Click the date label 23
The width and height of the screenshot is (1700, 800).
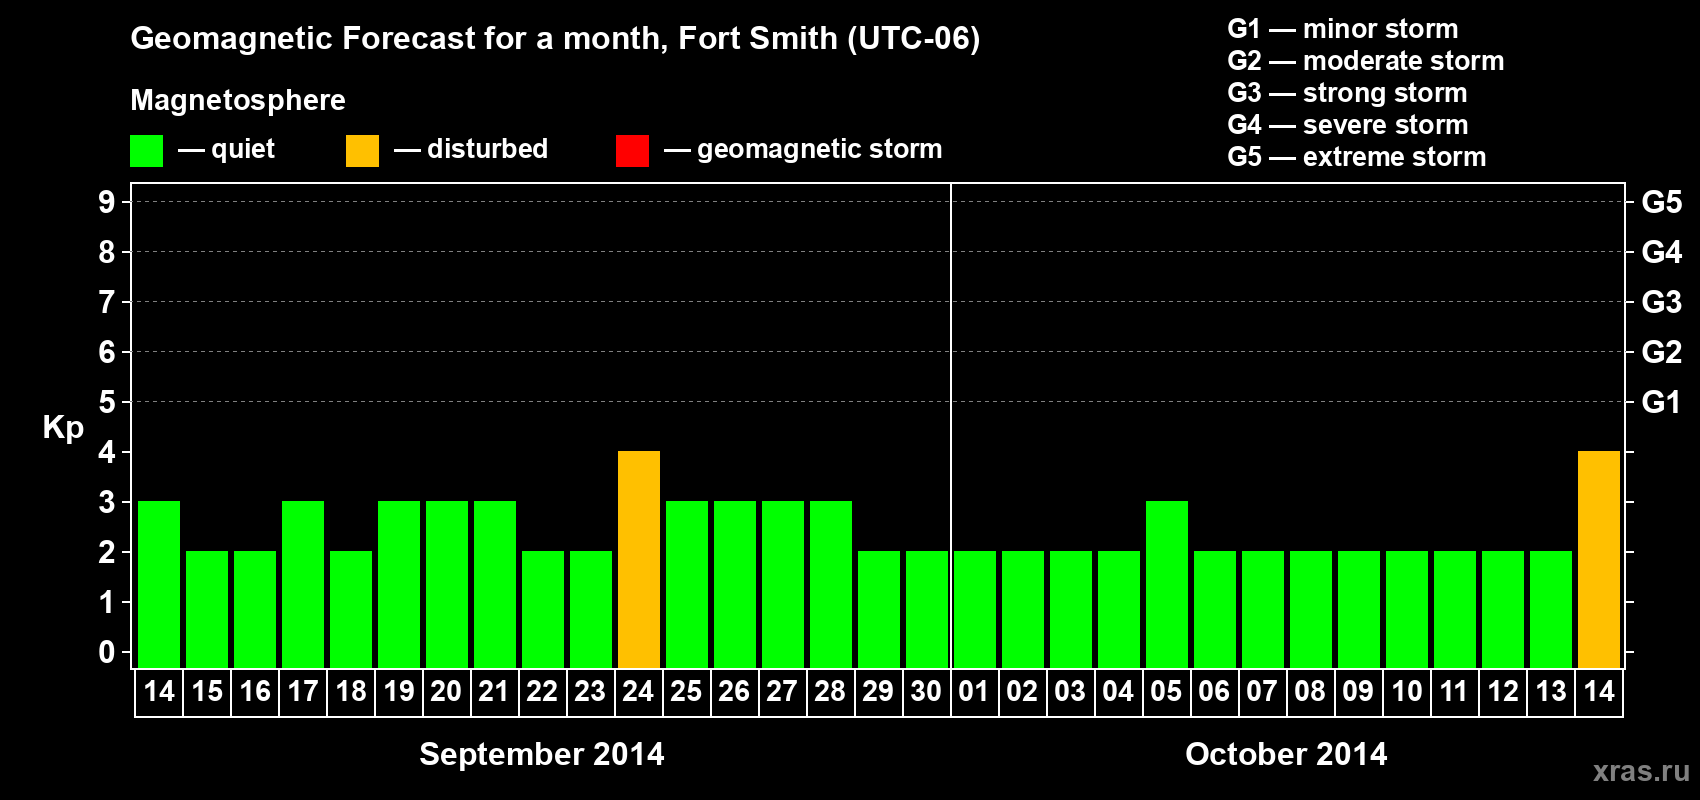click(x=591, y=692)
